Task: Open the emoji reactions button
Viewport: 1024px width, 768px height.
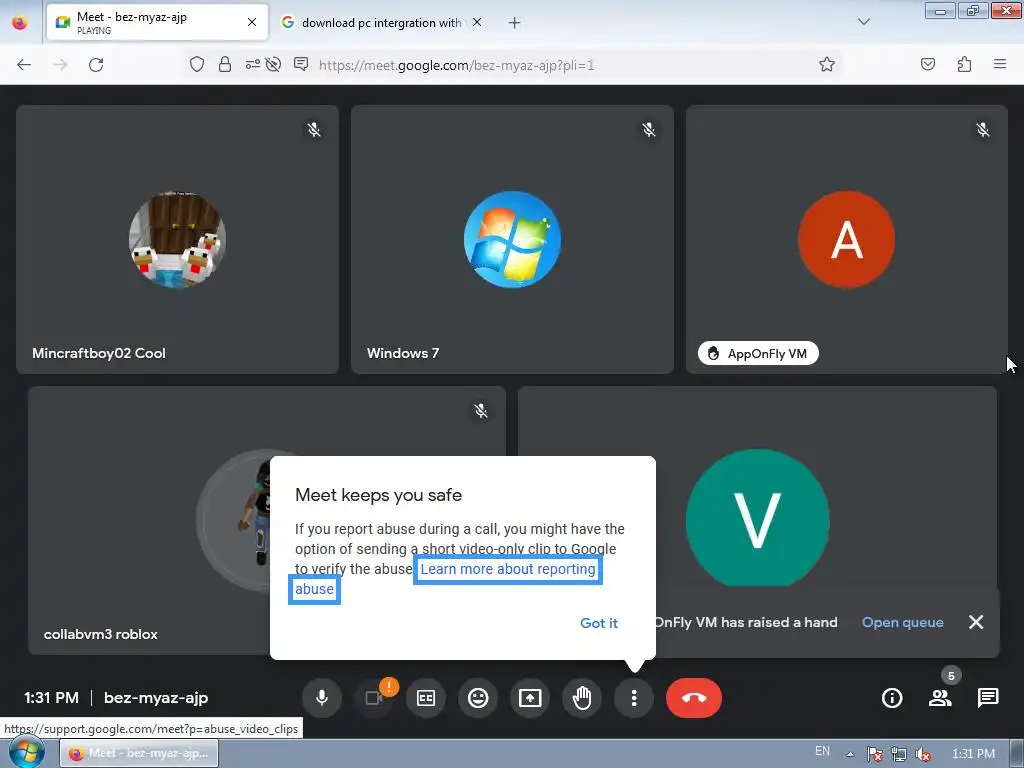Action: (x=478, y=698)
